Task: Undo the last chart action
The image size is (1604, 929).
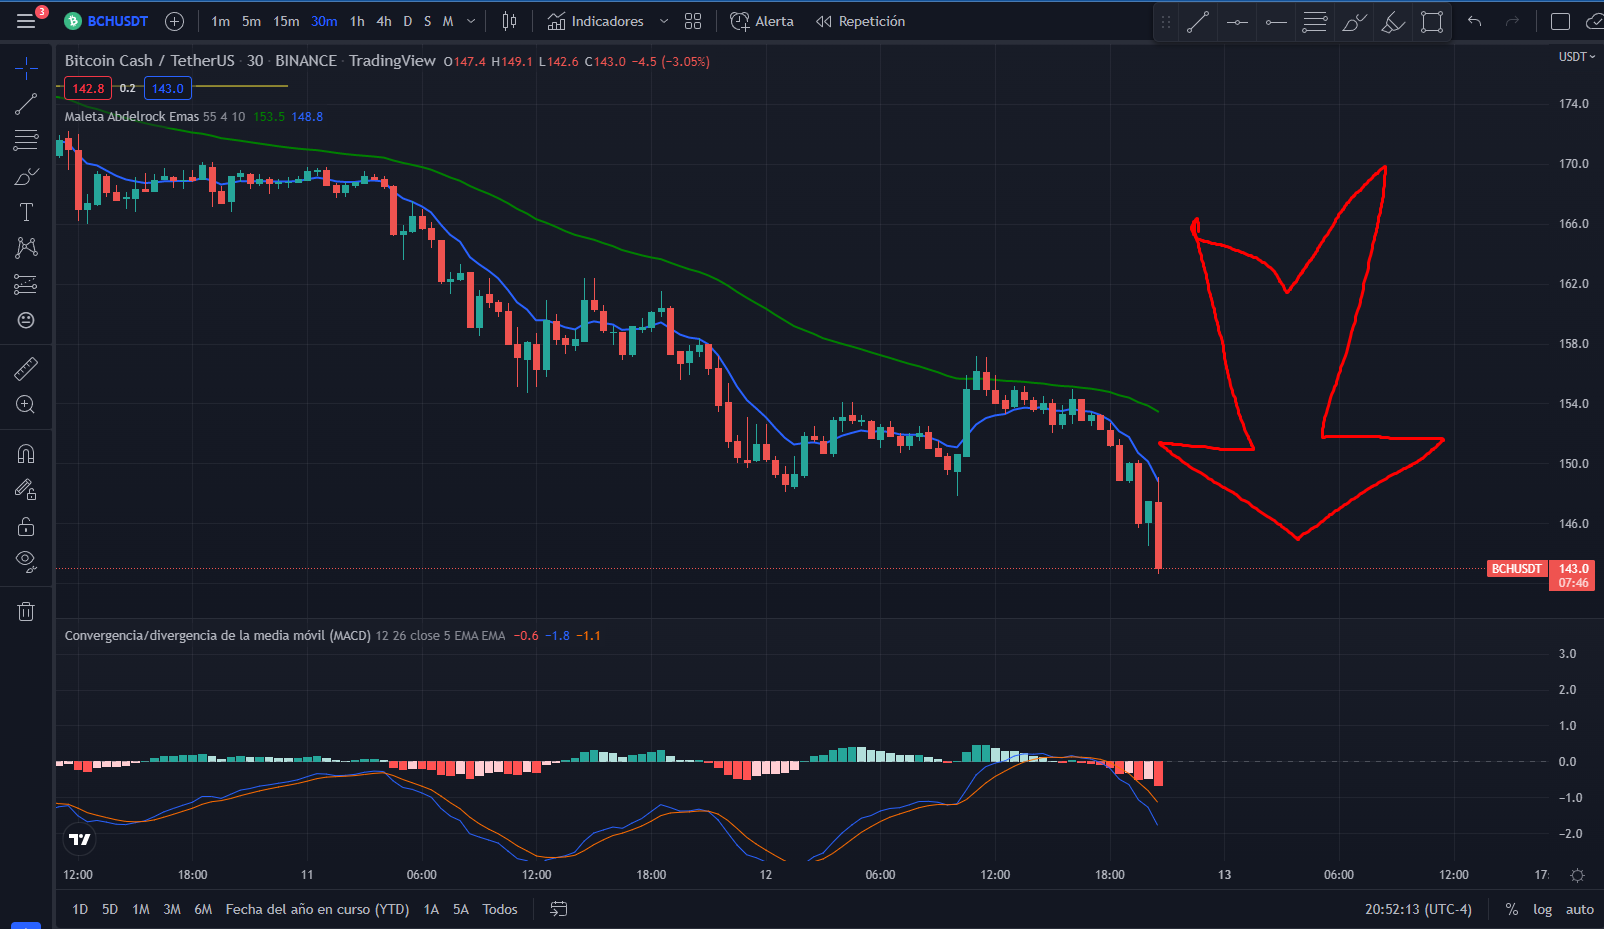Action: click(1474, 21)
